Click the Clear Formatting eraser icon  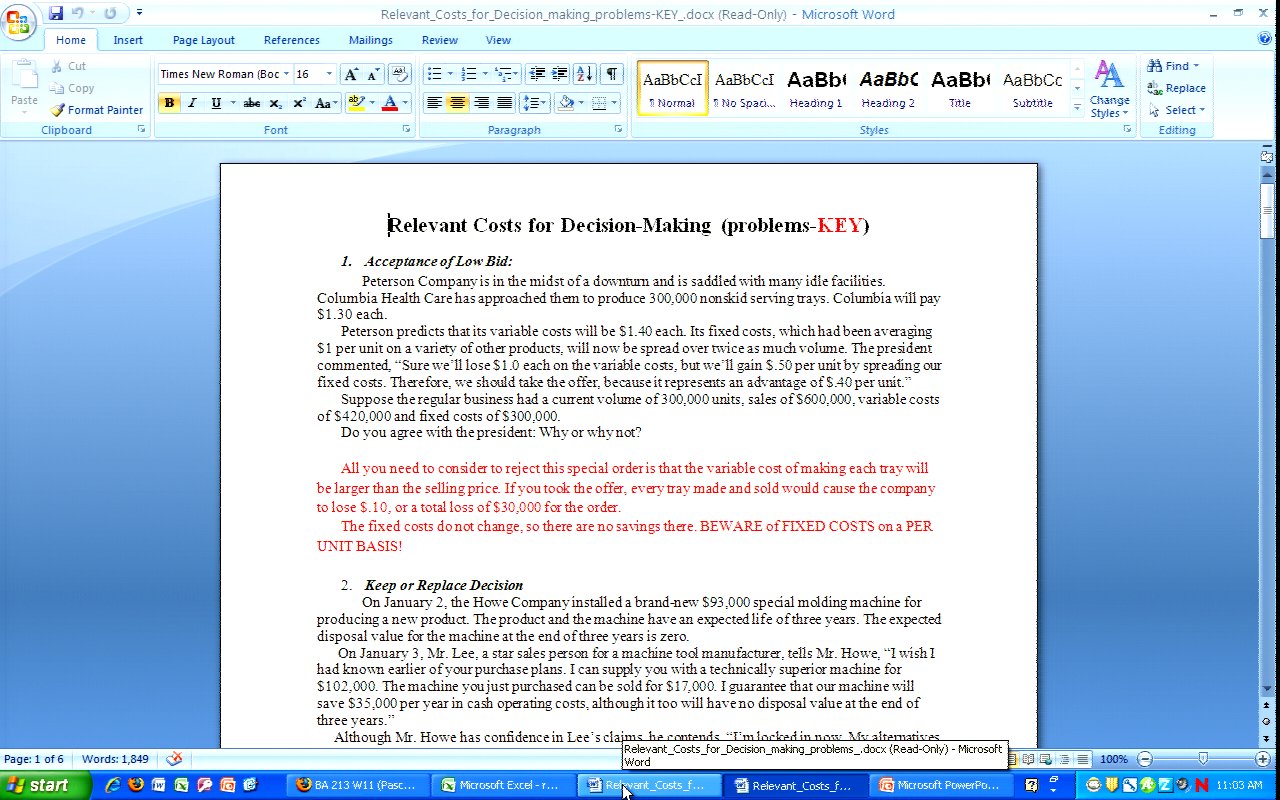click(400, 74)
